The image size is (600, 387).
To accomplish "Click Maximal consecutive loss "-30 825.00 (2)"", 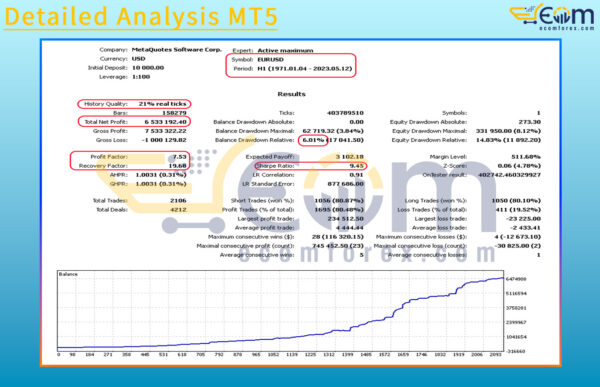I will (x=518, y=246).
